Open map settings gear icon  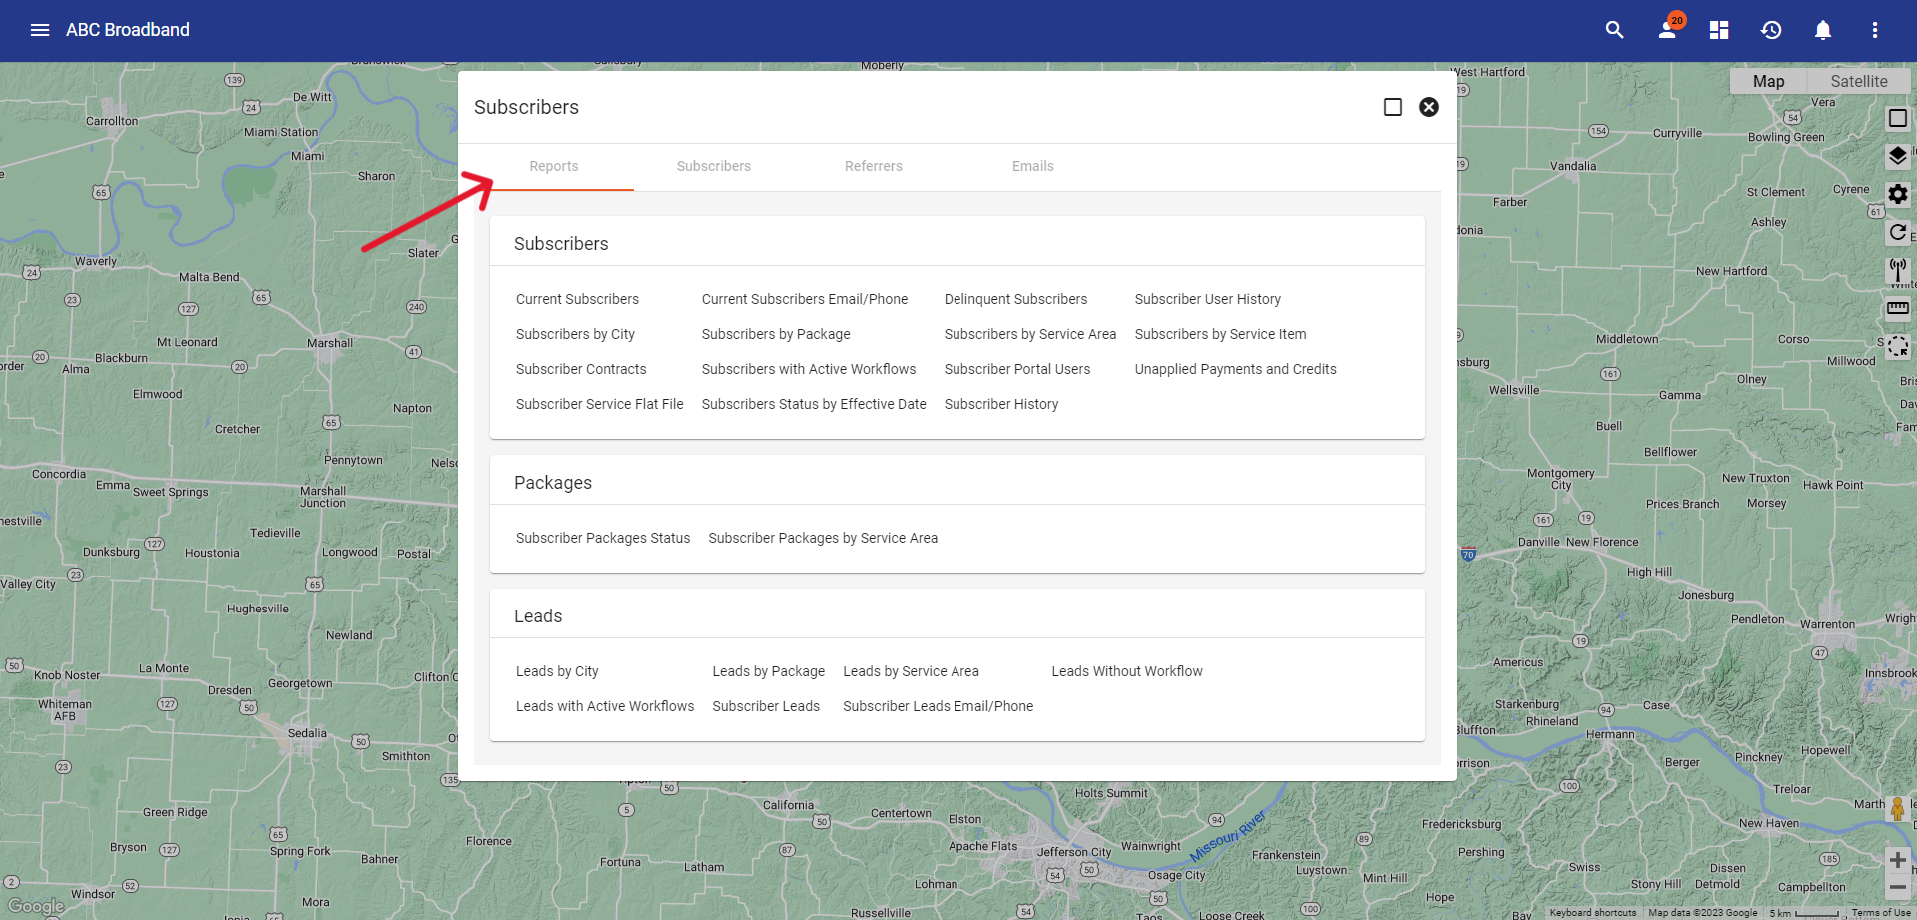pyautogui.click(x=1897, y=194)
